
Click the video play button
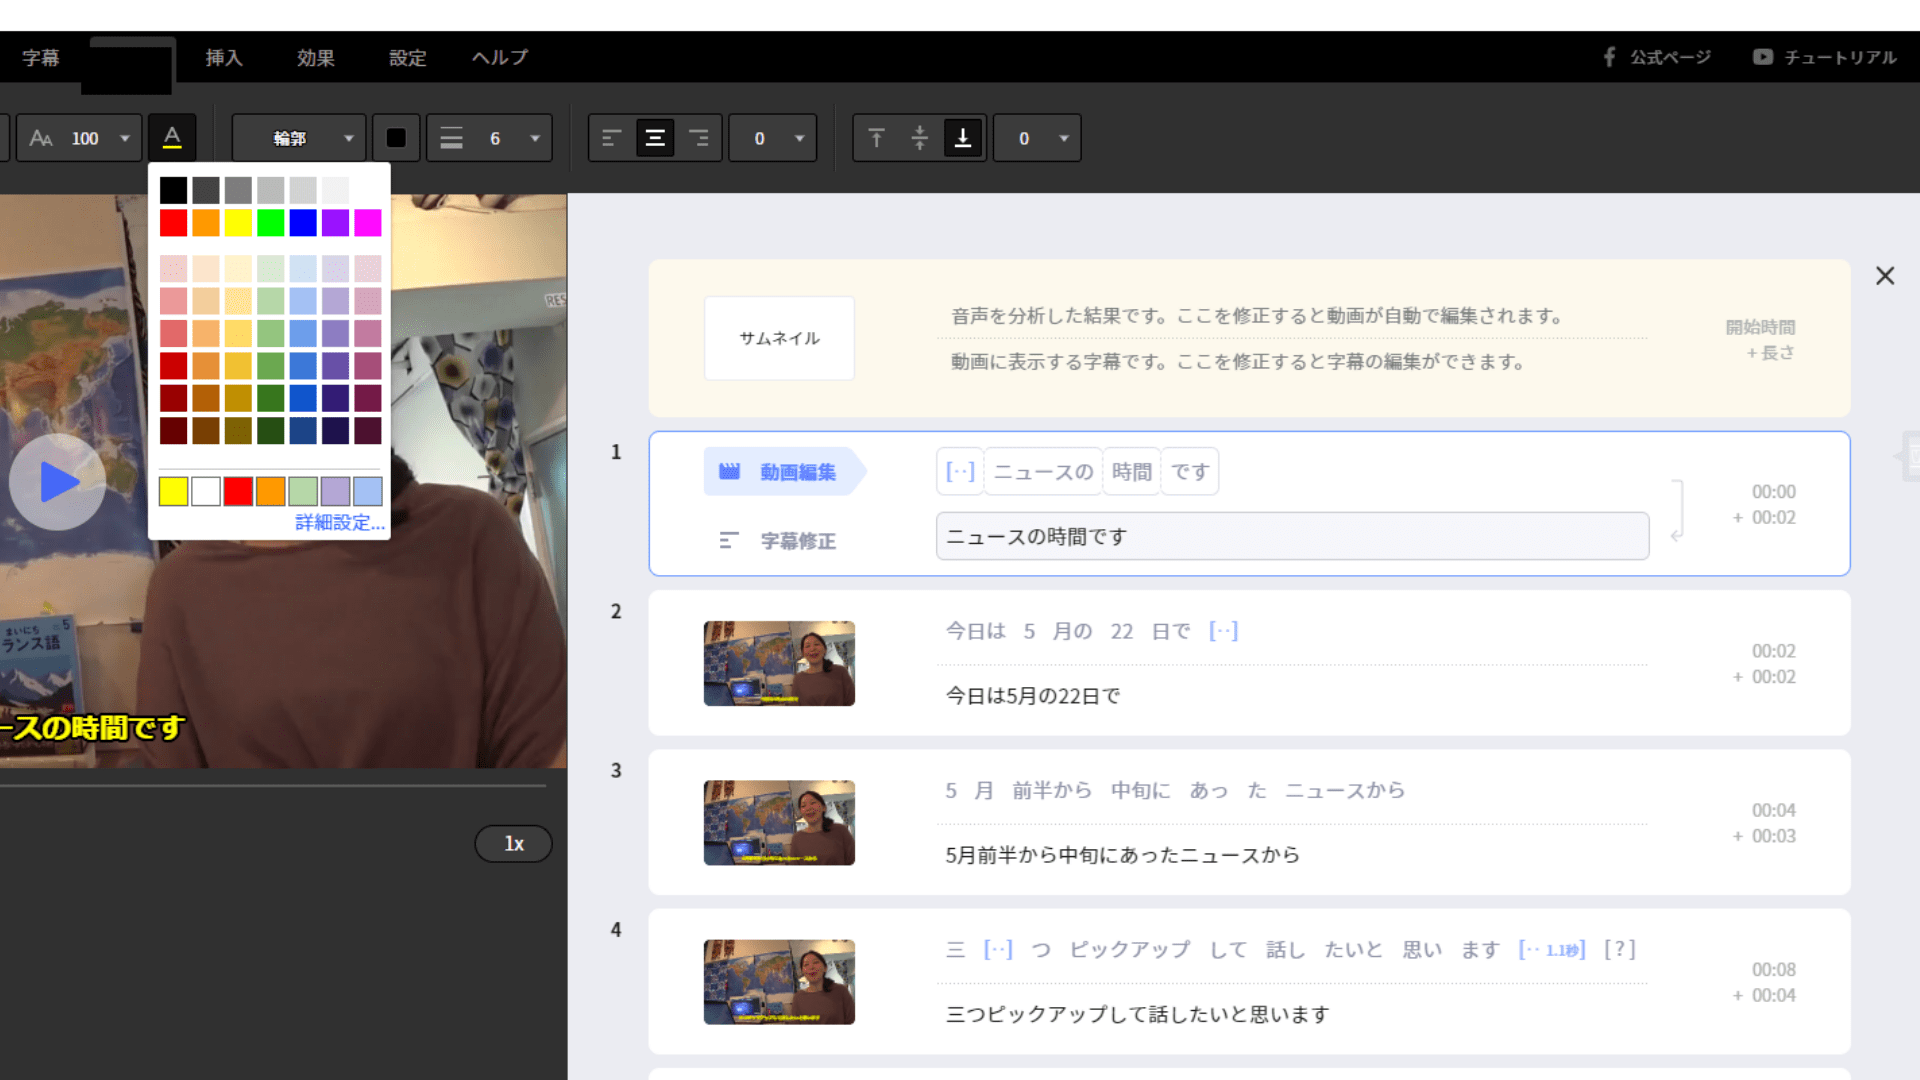pos(58,482)
